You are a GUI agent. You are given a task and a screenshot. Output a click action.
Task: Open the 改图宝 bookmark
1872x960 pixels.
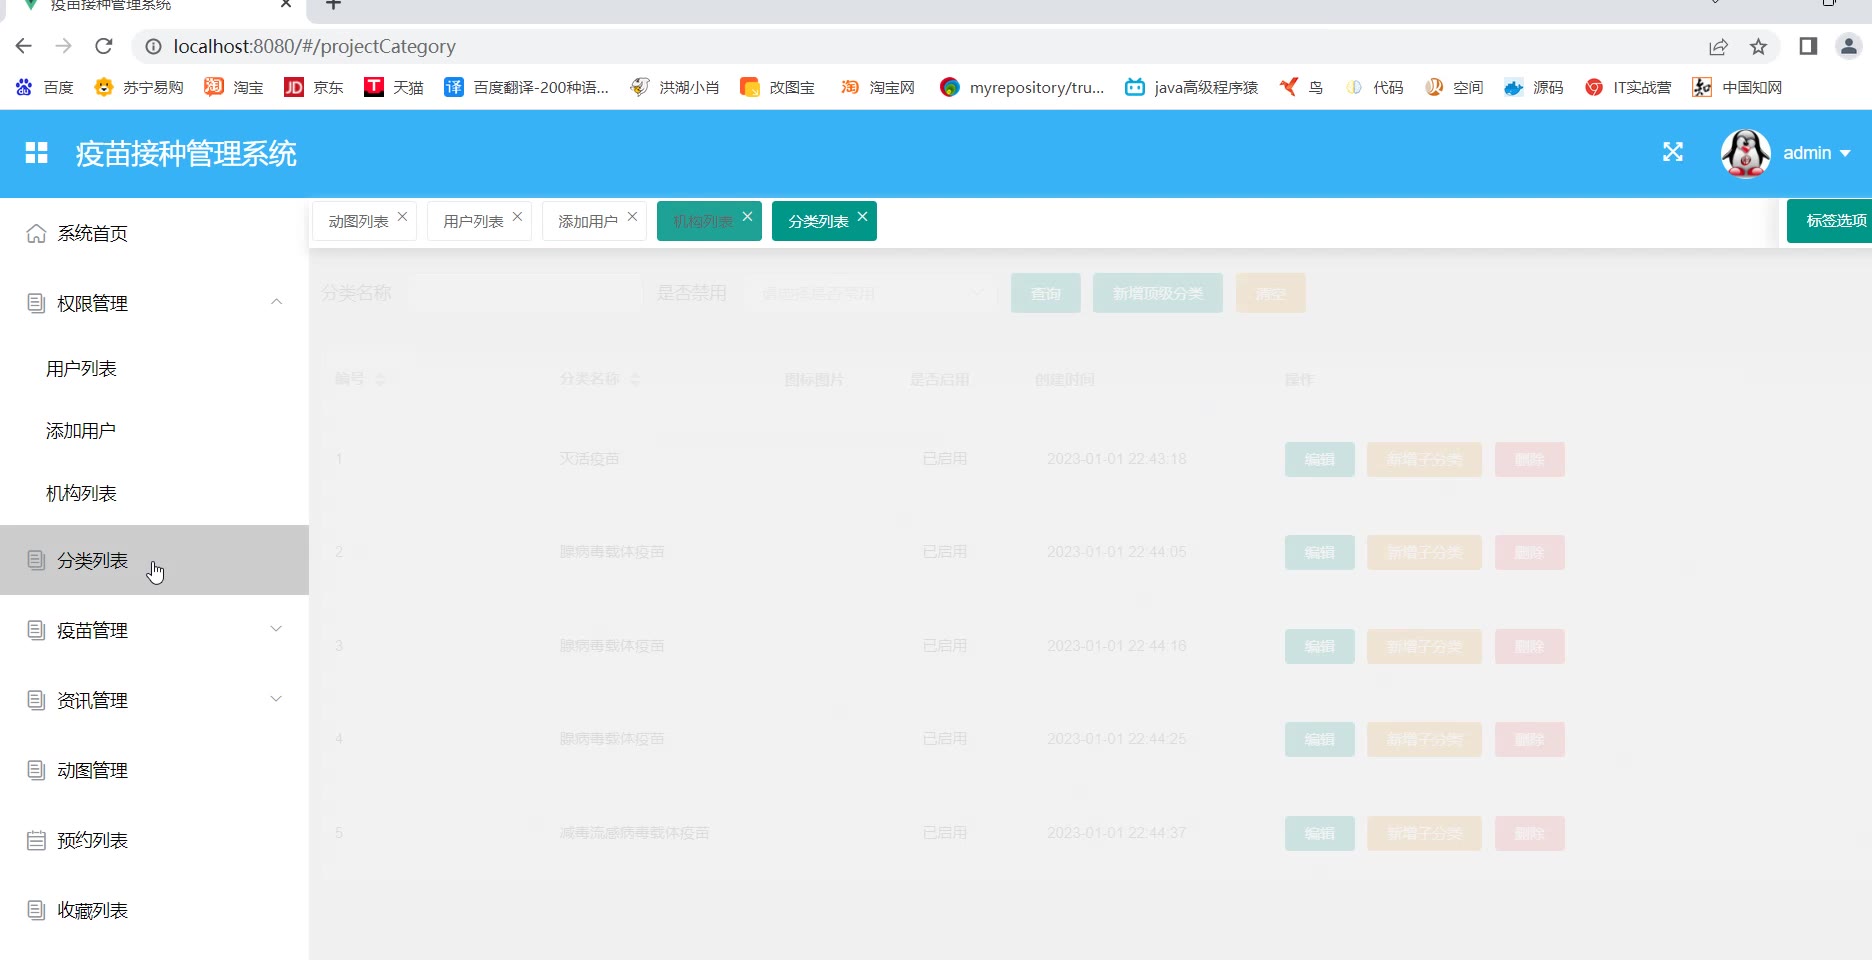pyautogui.click(x=777, y=87)
